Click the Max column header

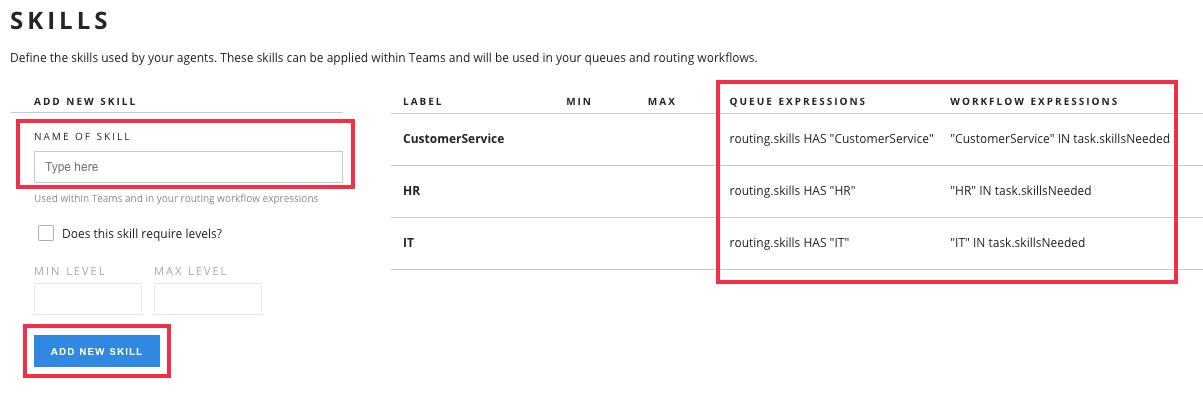(661, 102)
